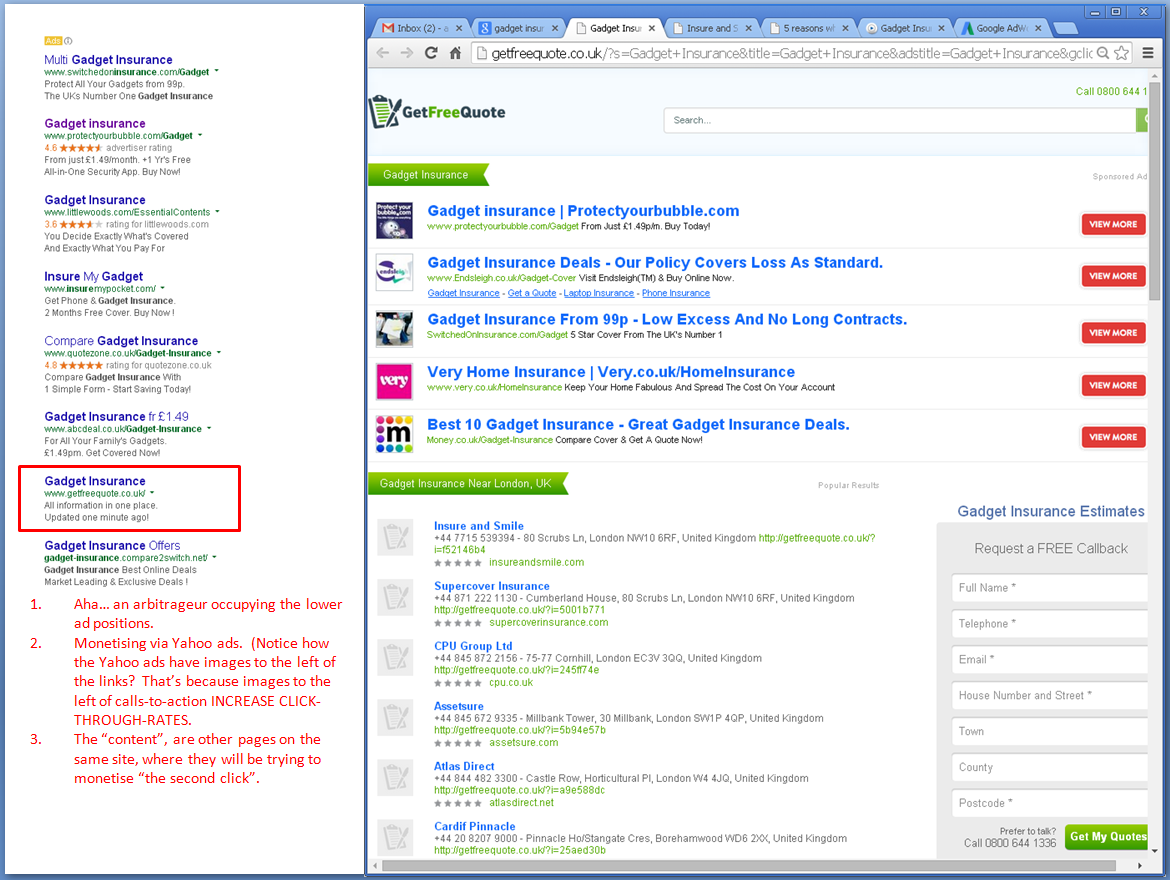
Task: Open the Multi Gadget Insurance ad link
Action: pyautogui.click(x=108, y=60)
